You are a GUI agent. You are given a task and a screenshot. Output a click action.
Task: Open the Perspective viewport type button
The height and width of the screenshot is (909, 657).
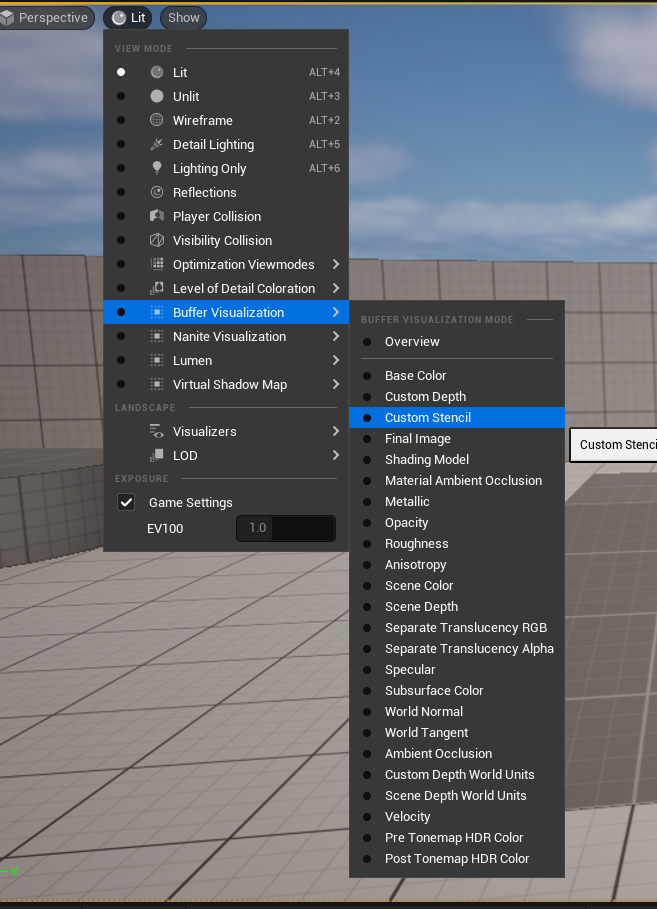click(47, 18)
